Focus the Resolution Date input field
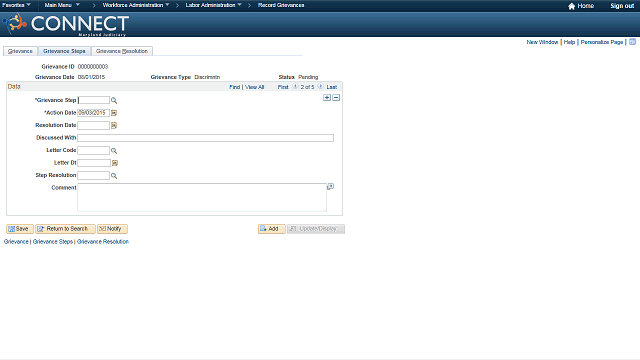The height and width of the screenshot is (360, 640). click(x=93, y=126)
